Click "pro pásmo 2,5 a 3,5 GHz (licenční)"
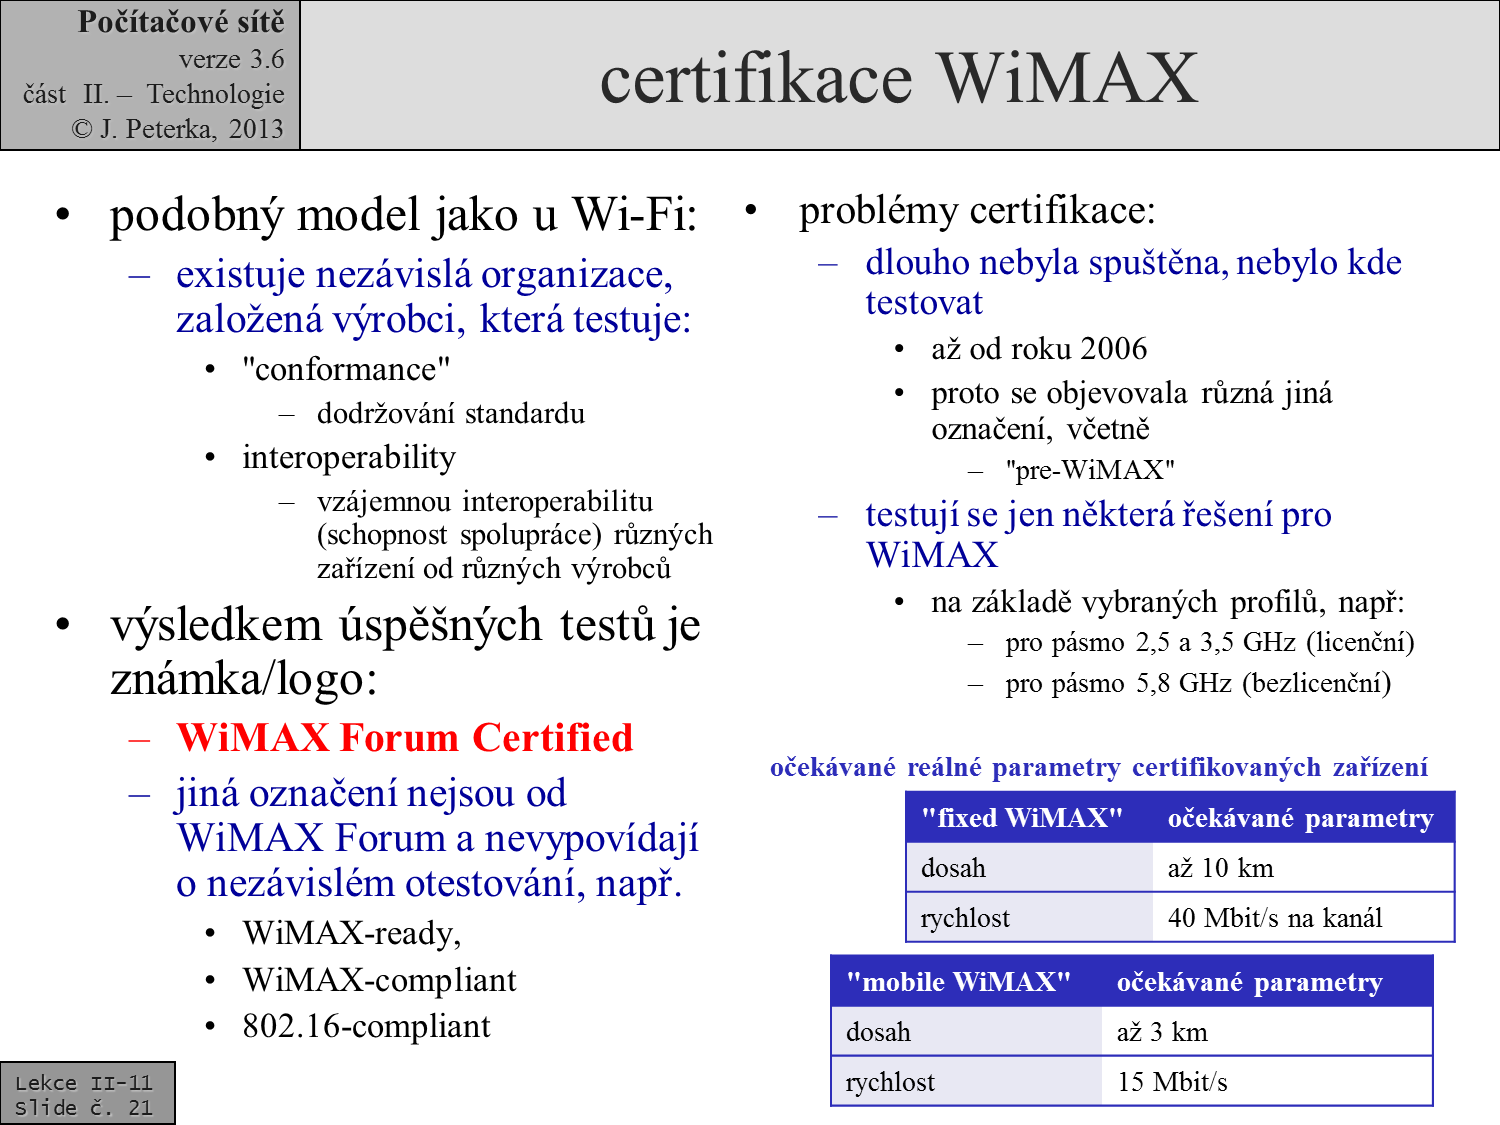1500x1125 pixels. point(1210,642)
